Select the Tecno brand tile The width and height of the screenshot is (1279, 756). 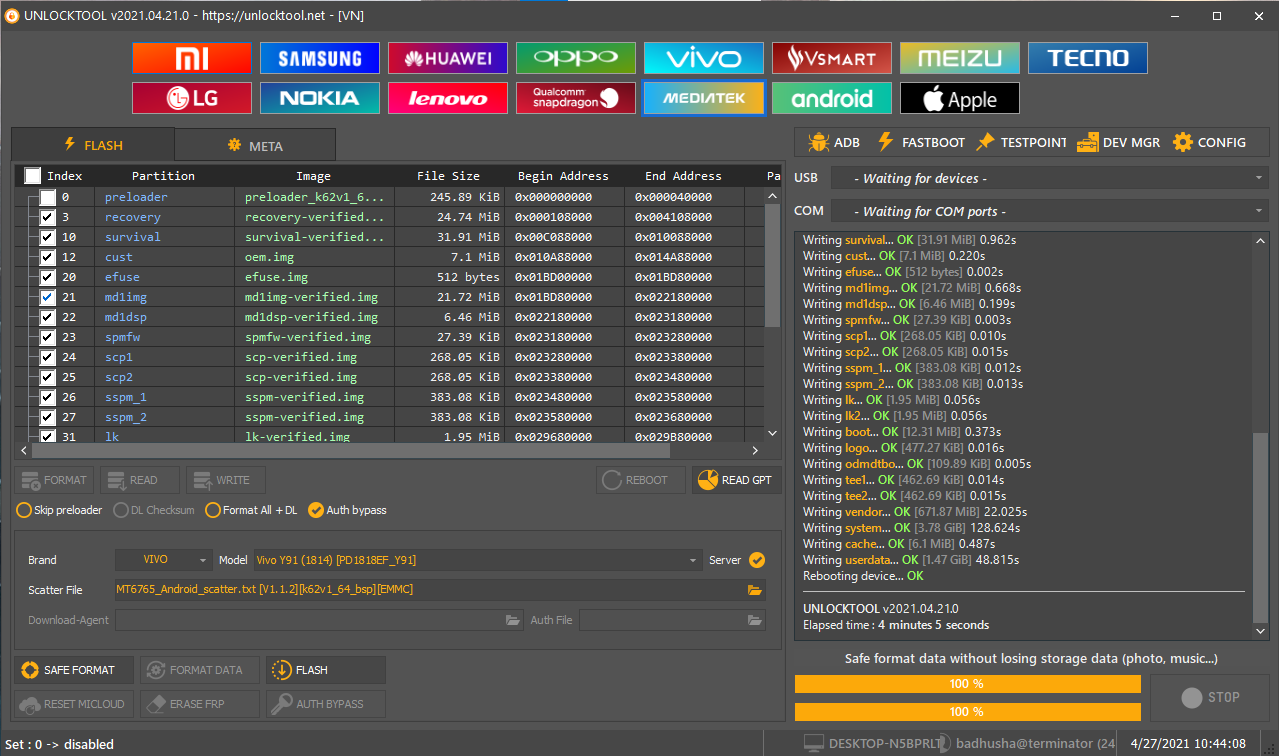(x=1088, y=58)
